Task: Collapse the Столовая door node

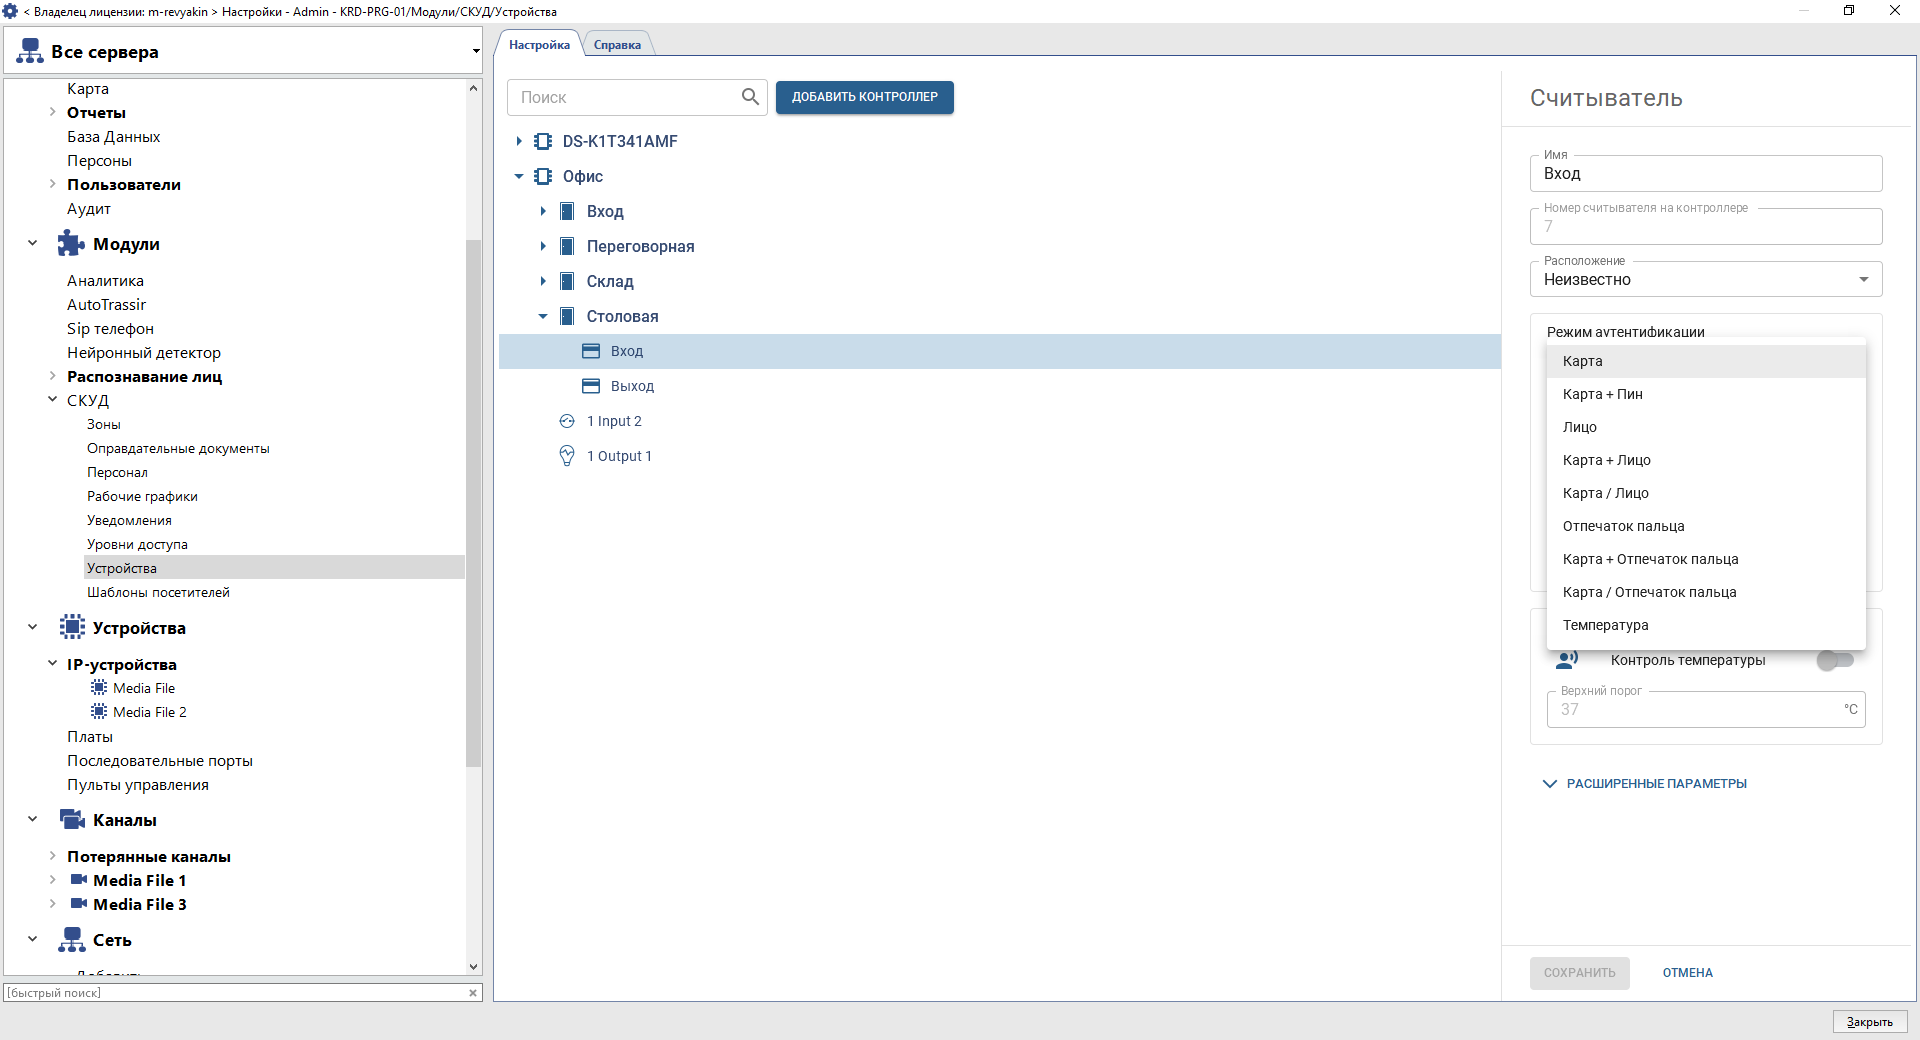Action: [543, 317]
